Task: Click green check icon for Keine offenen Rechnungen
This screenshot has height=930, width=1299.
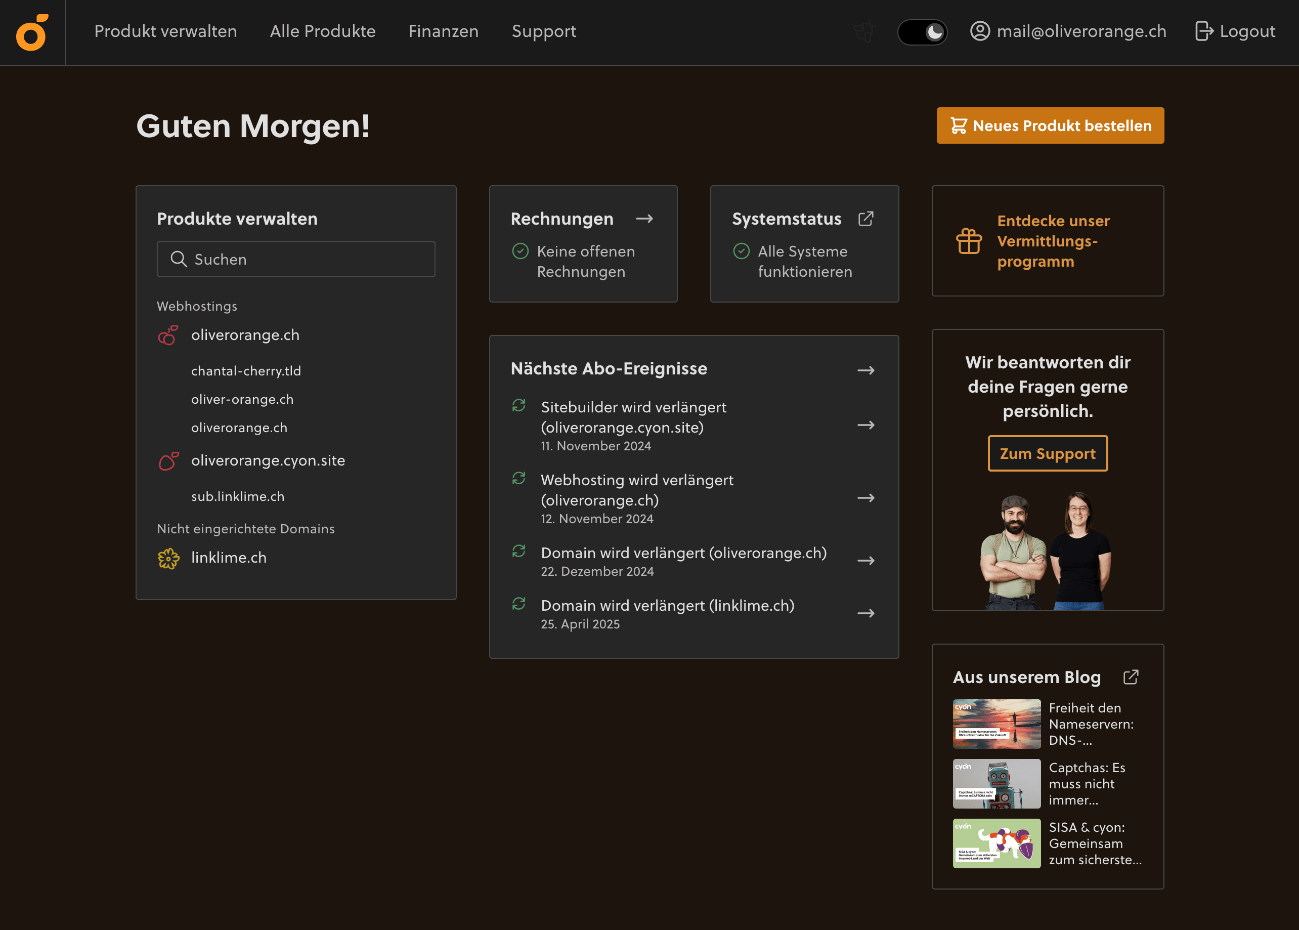Action: [x=520, y=251]
